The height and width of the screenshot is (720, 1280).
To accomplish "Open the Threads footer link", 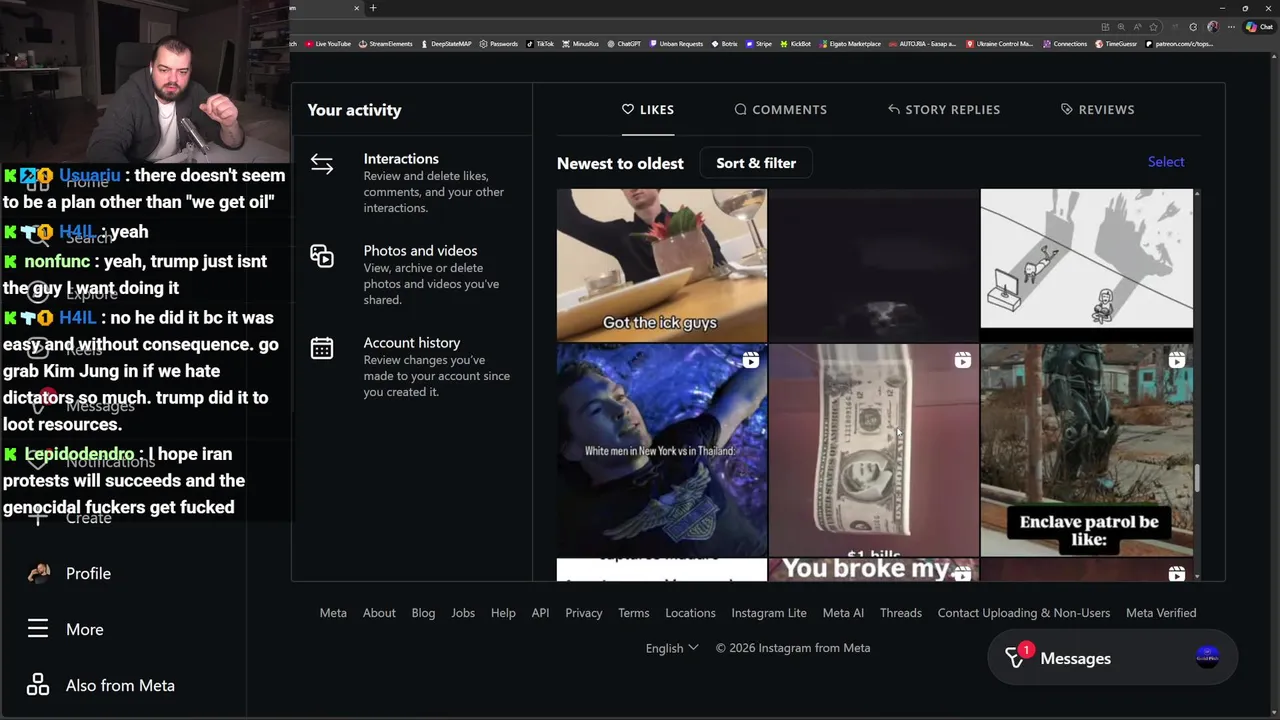I will click(x=901, y=613).
